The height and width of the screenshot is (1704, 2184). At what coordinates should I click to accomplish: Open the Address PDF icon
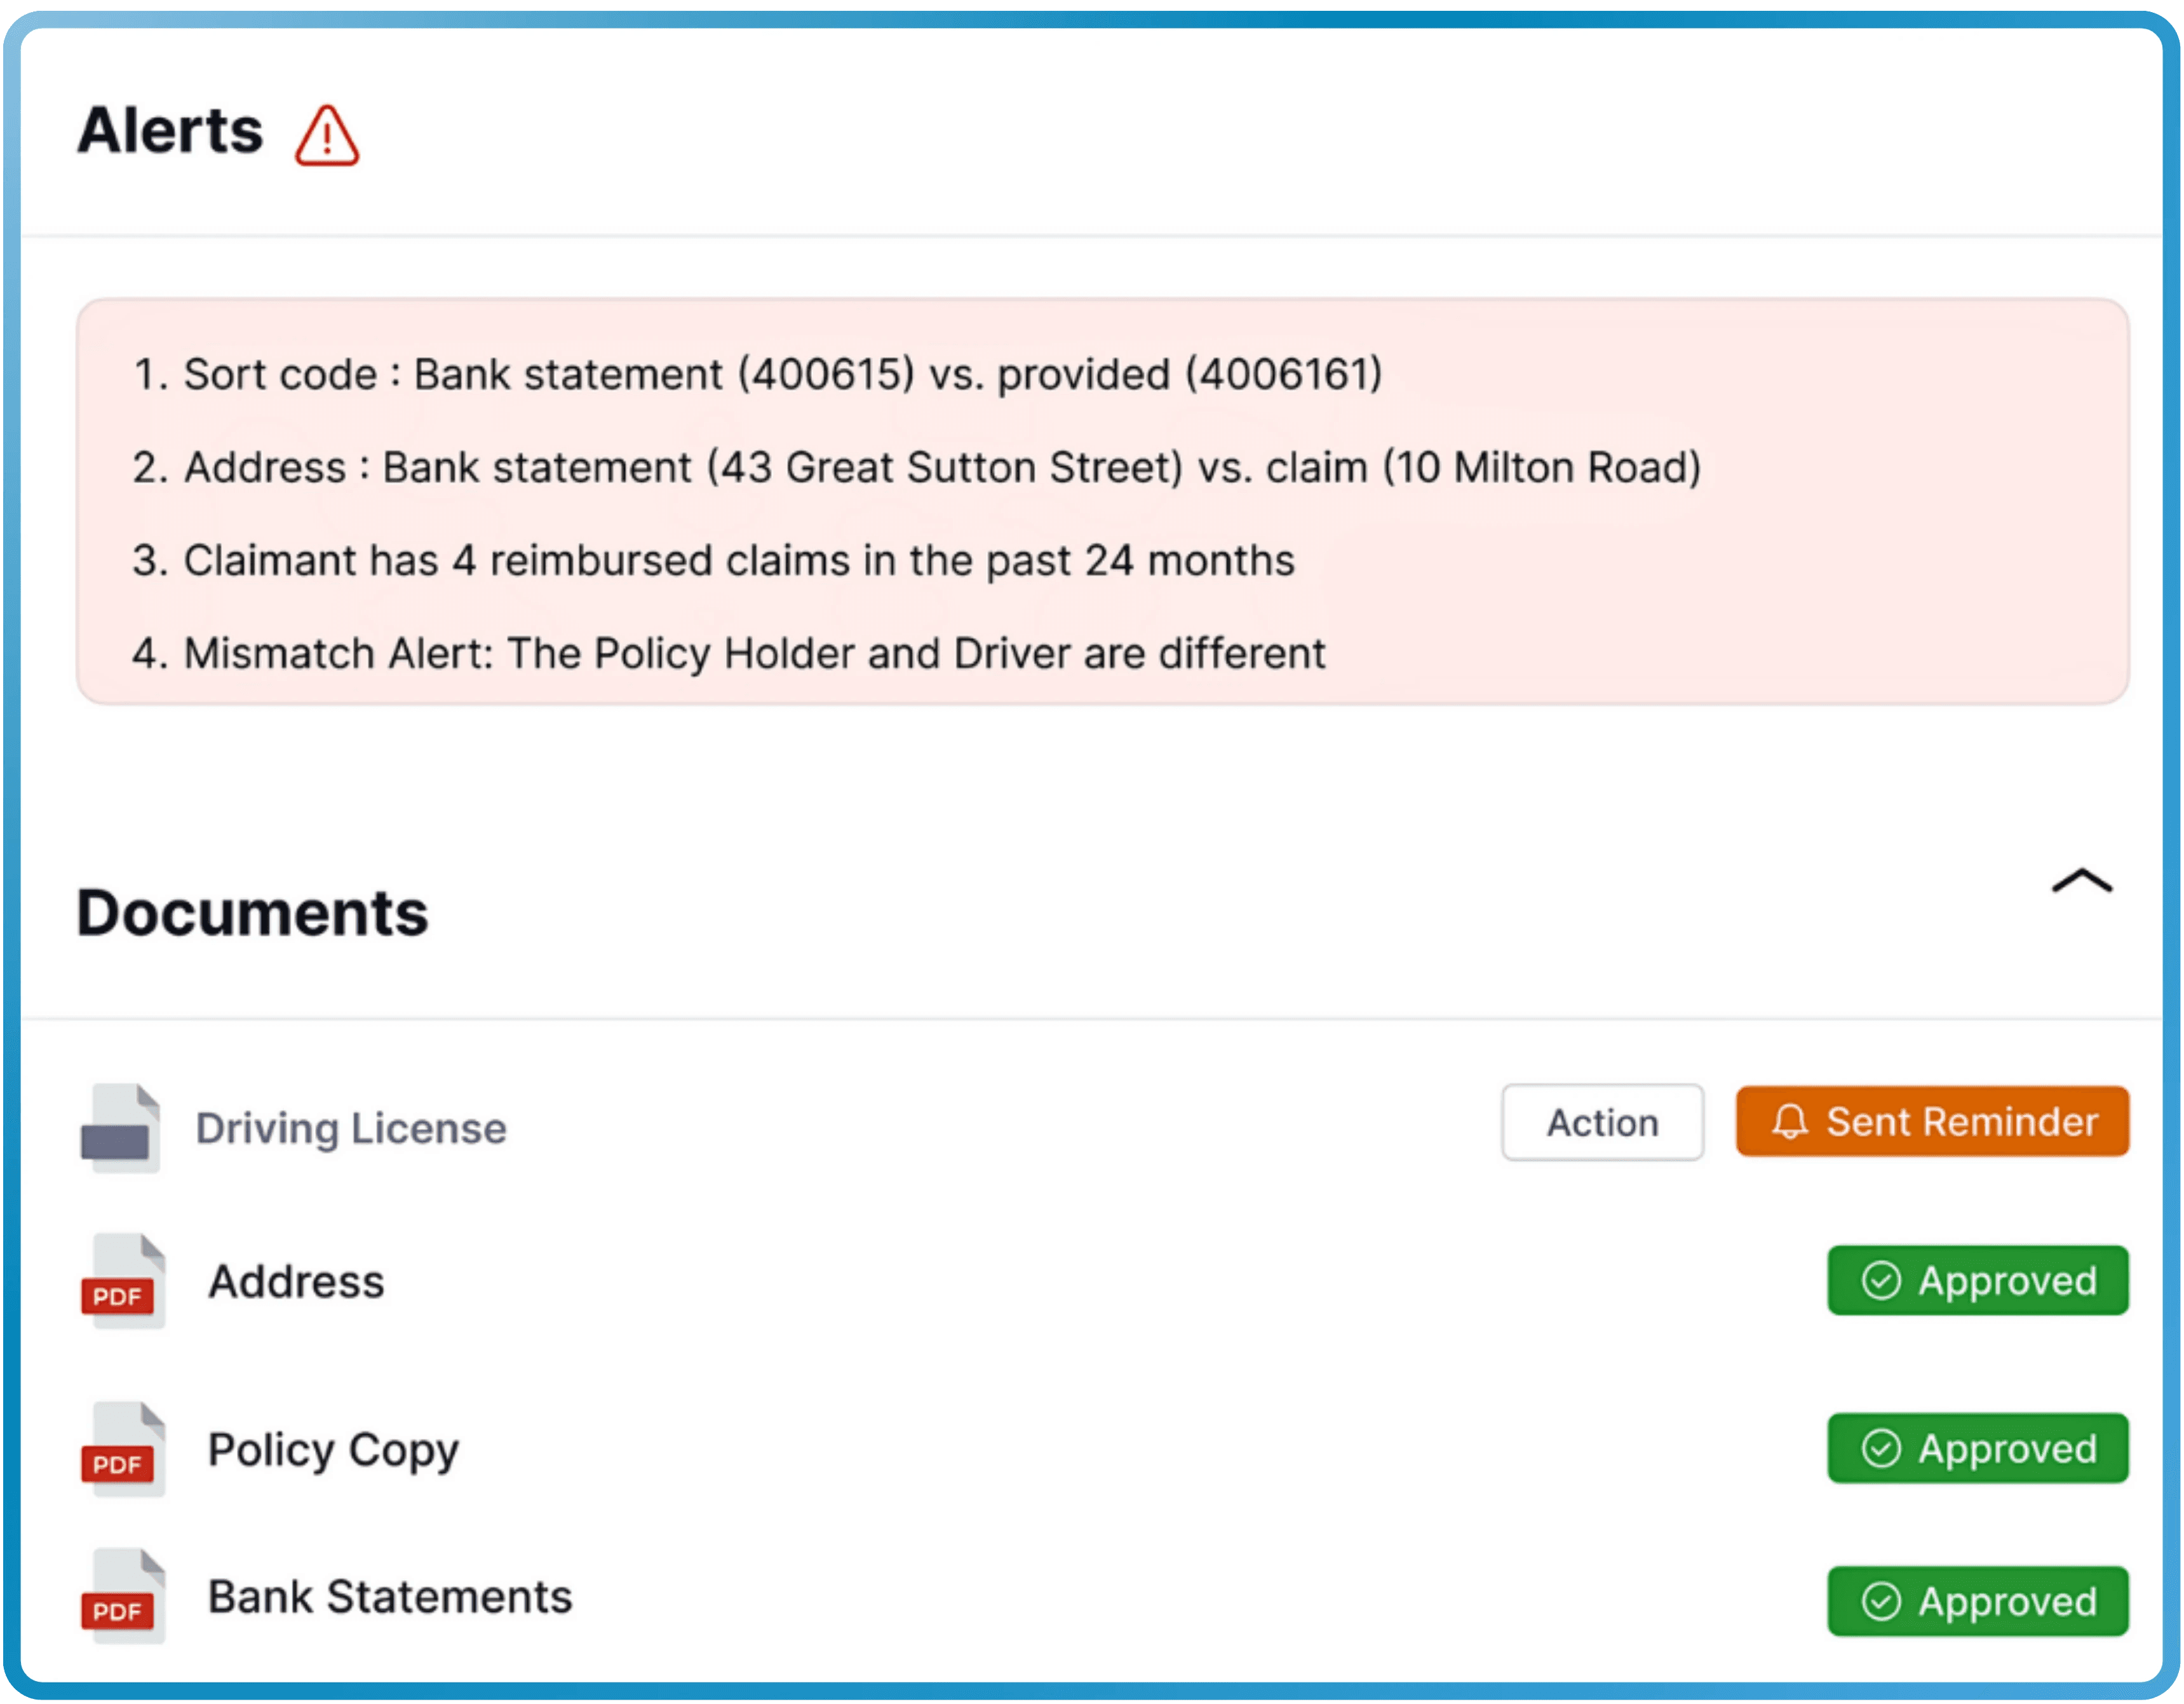pos(122,1281)
